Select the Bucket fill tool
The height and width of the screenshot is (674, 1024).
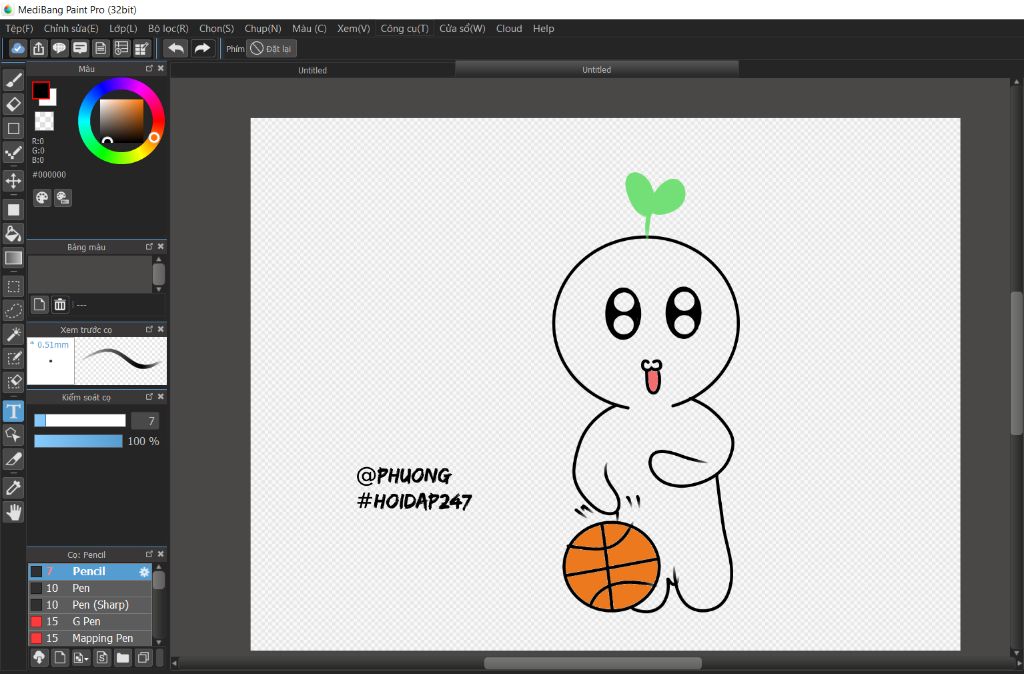[x=13, y=234]
